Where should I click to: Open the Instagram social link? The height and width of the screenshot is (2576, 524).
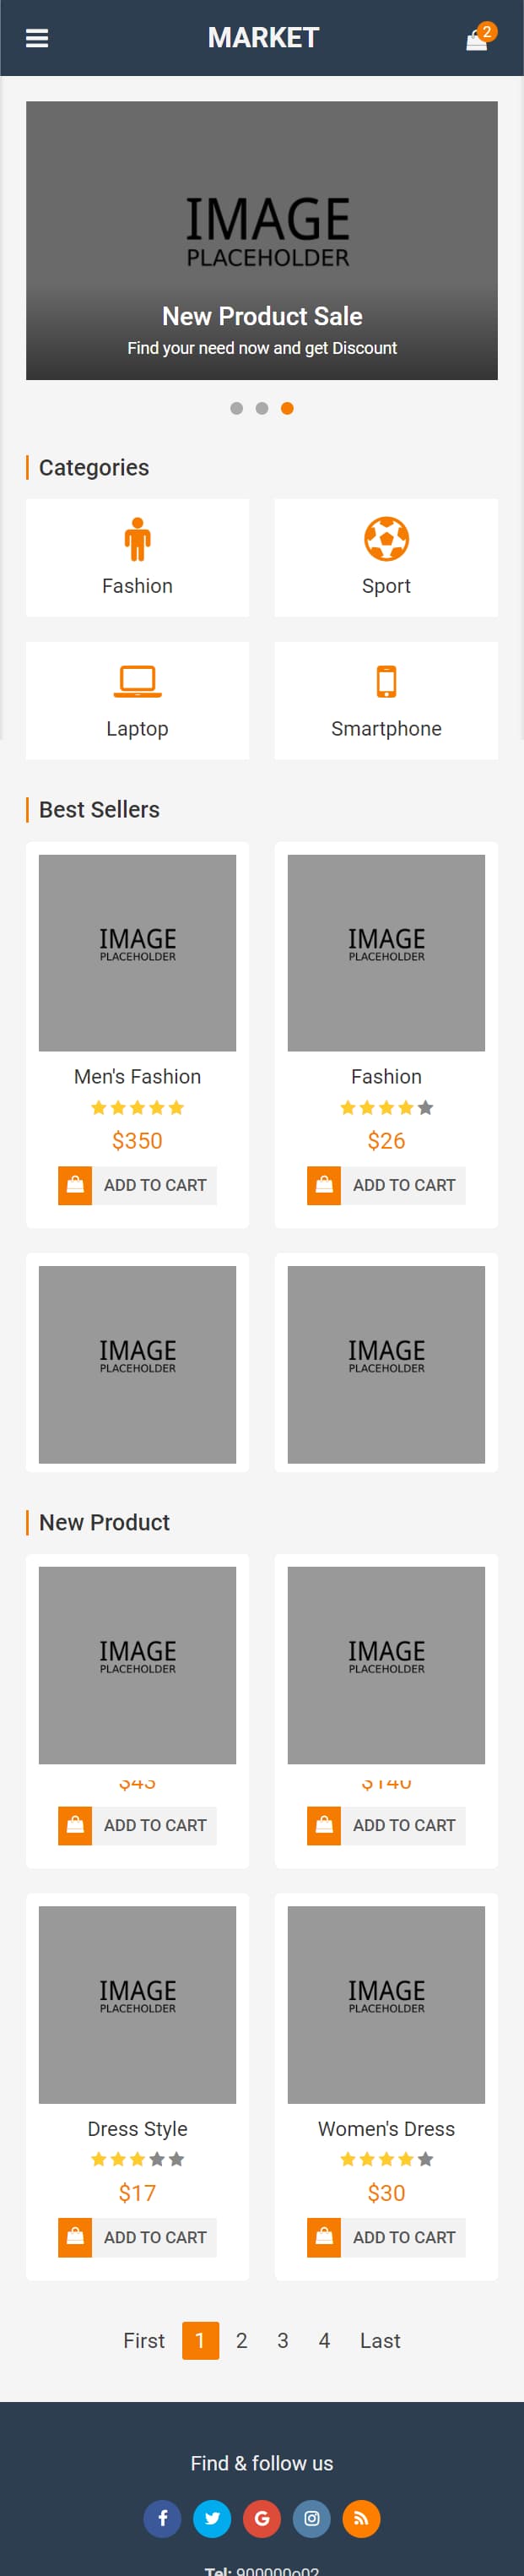click(x=312, y=2518)
